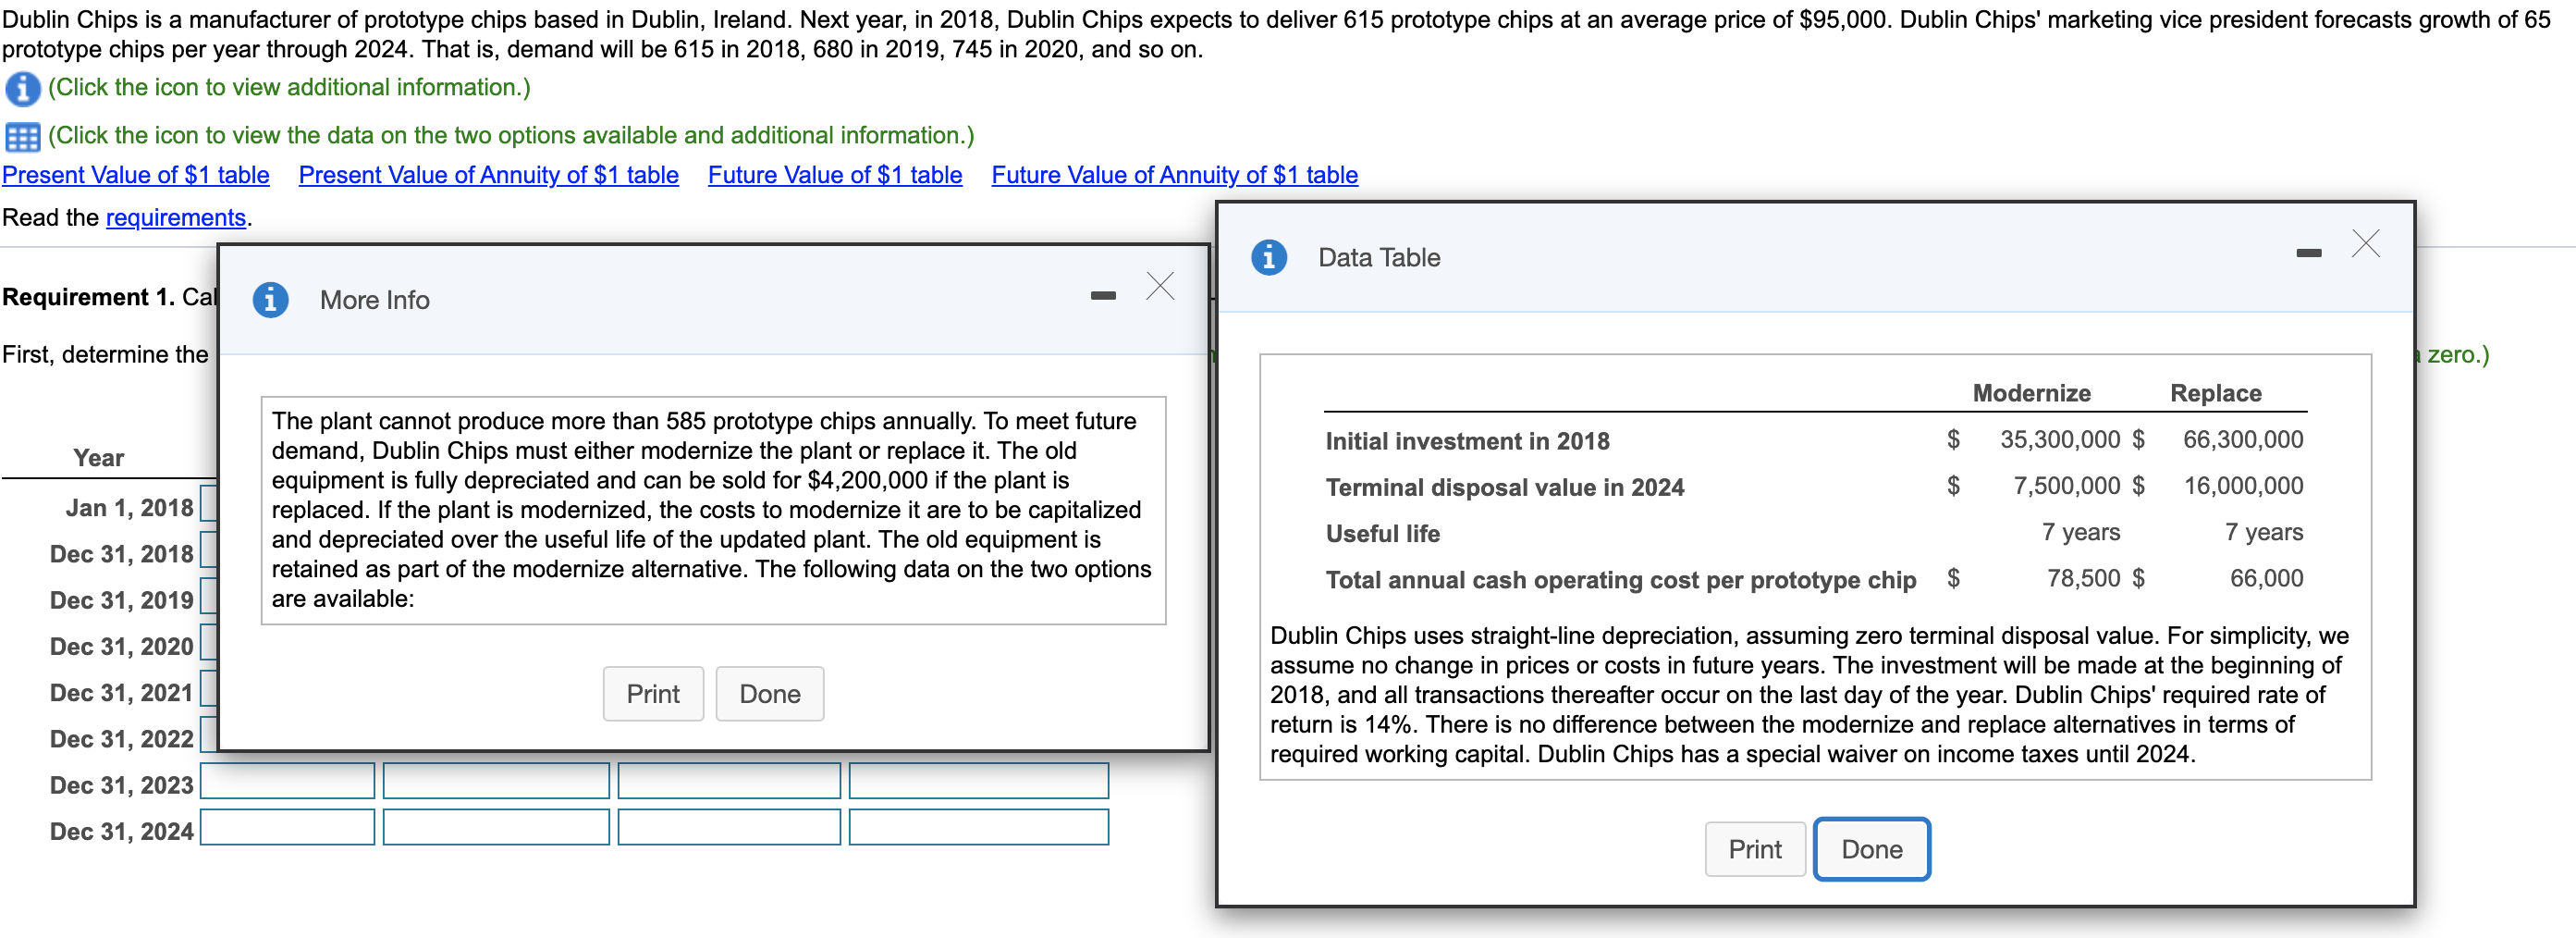
Task: Click third input field for Dec 31, 2023
Action: pos(729,781)
